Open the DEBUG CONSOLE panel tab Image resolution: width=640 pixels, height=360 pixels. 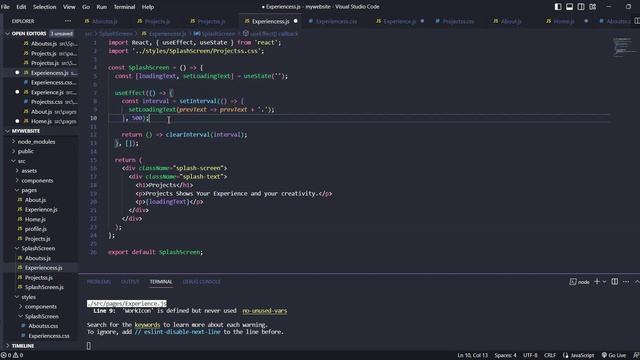[x=202, y=282]
